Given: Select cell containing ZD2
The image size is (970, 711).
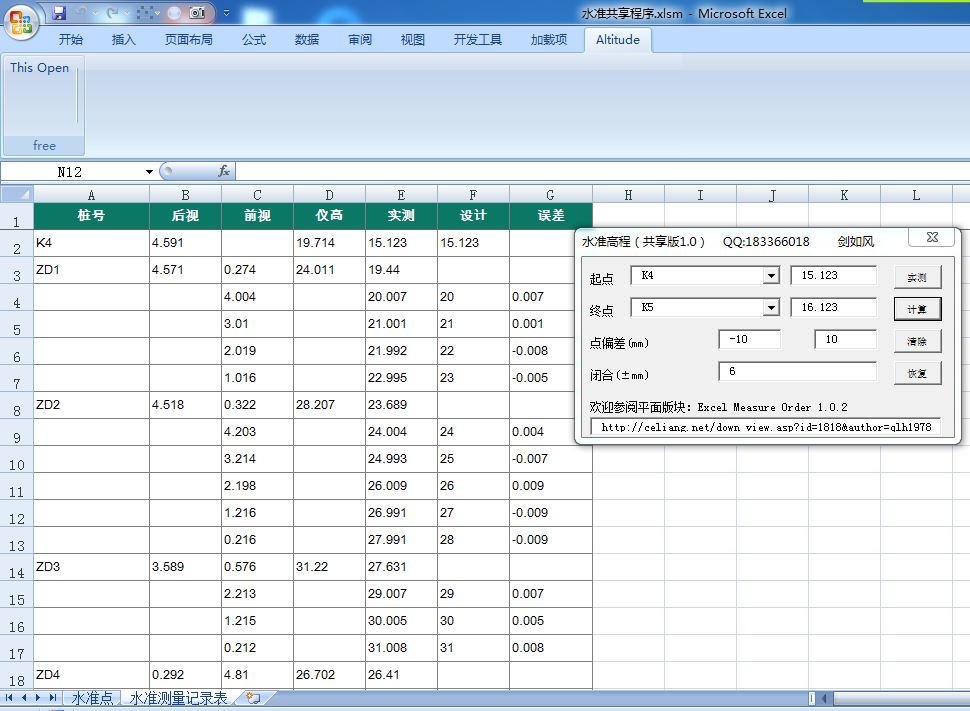Looking at the screenshot, I should click(92, 405).
